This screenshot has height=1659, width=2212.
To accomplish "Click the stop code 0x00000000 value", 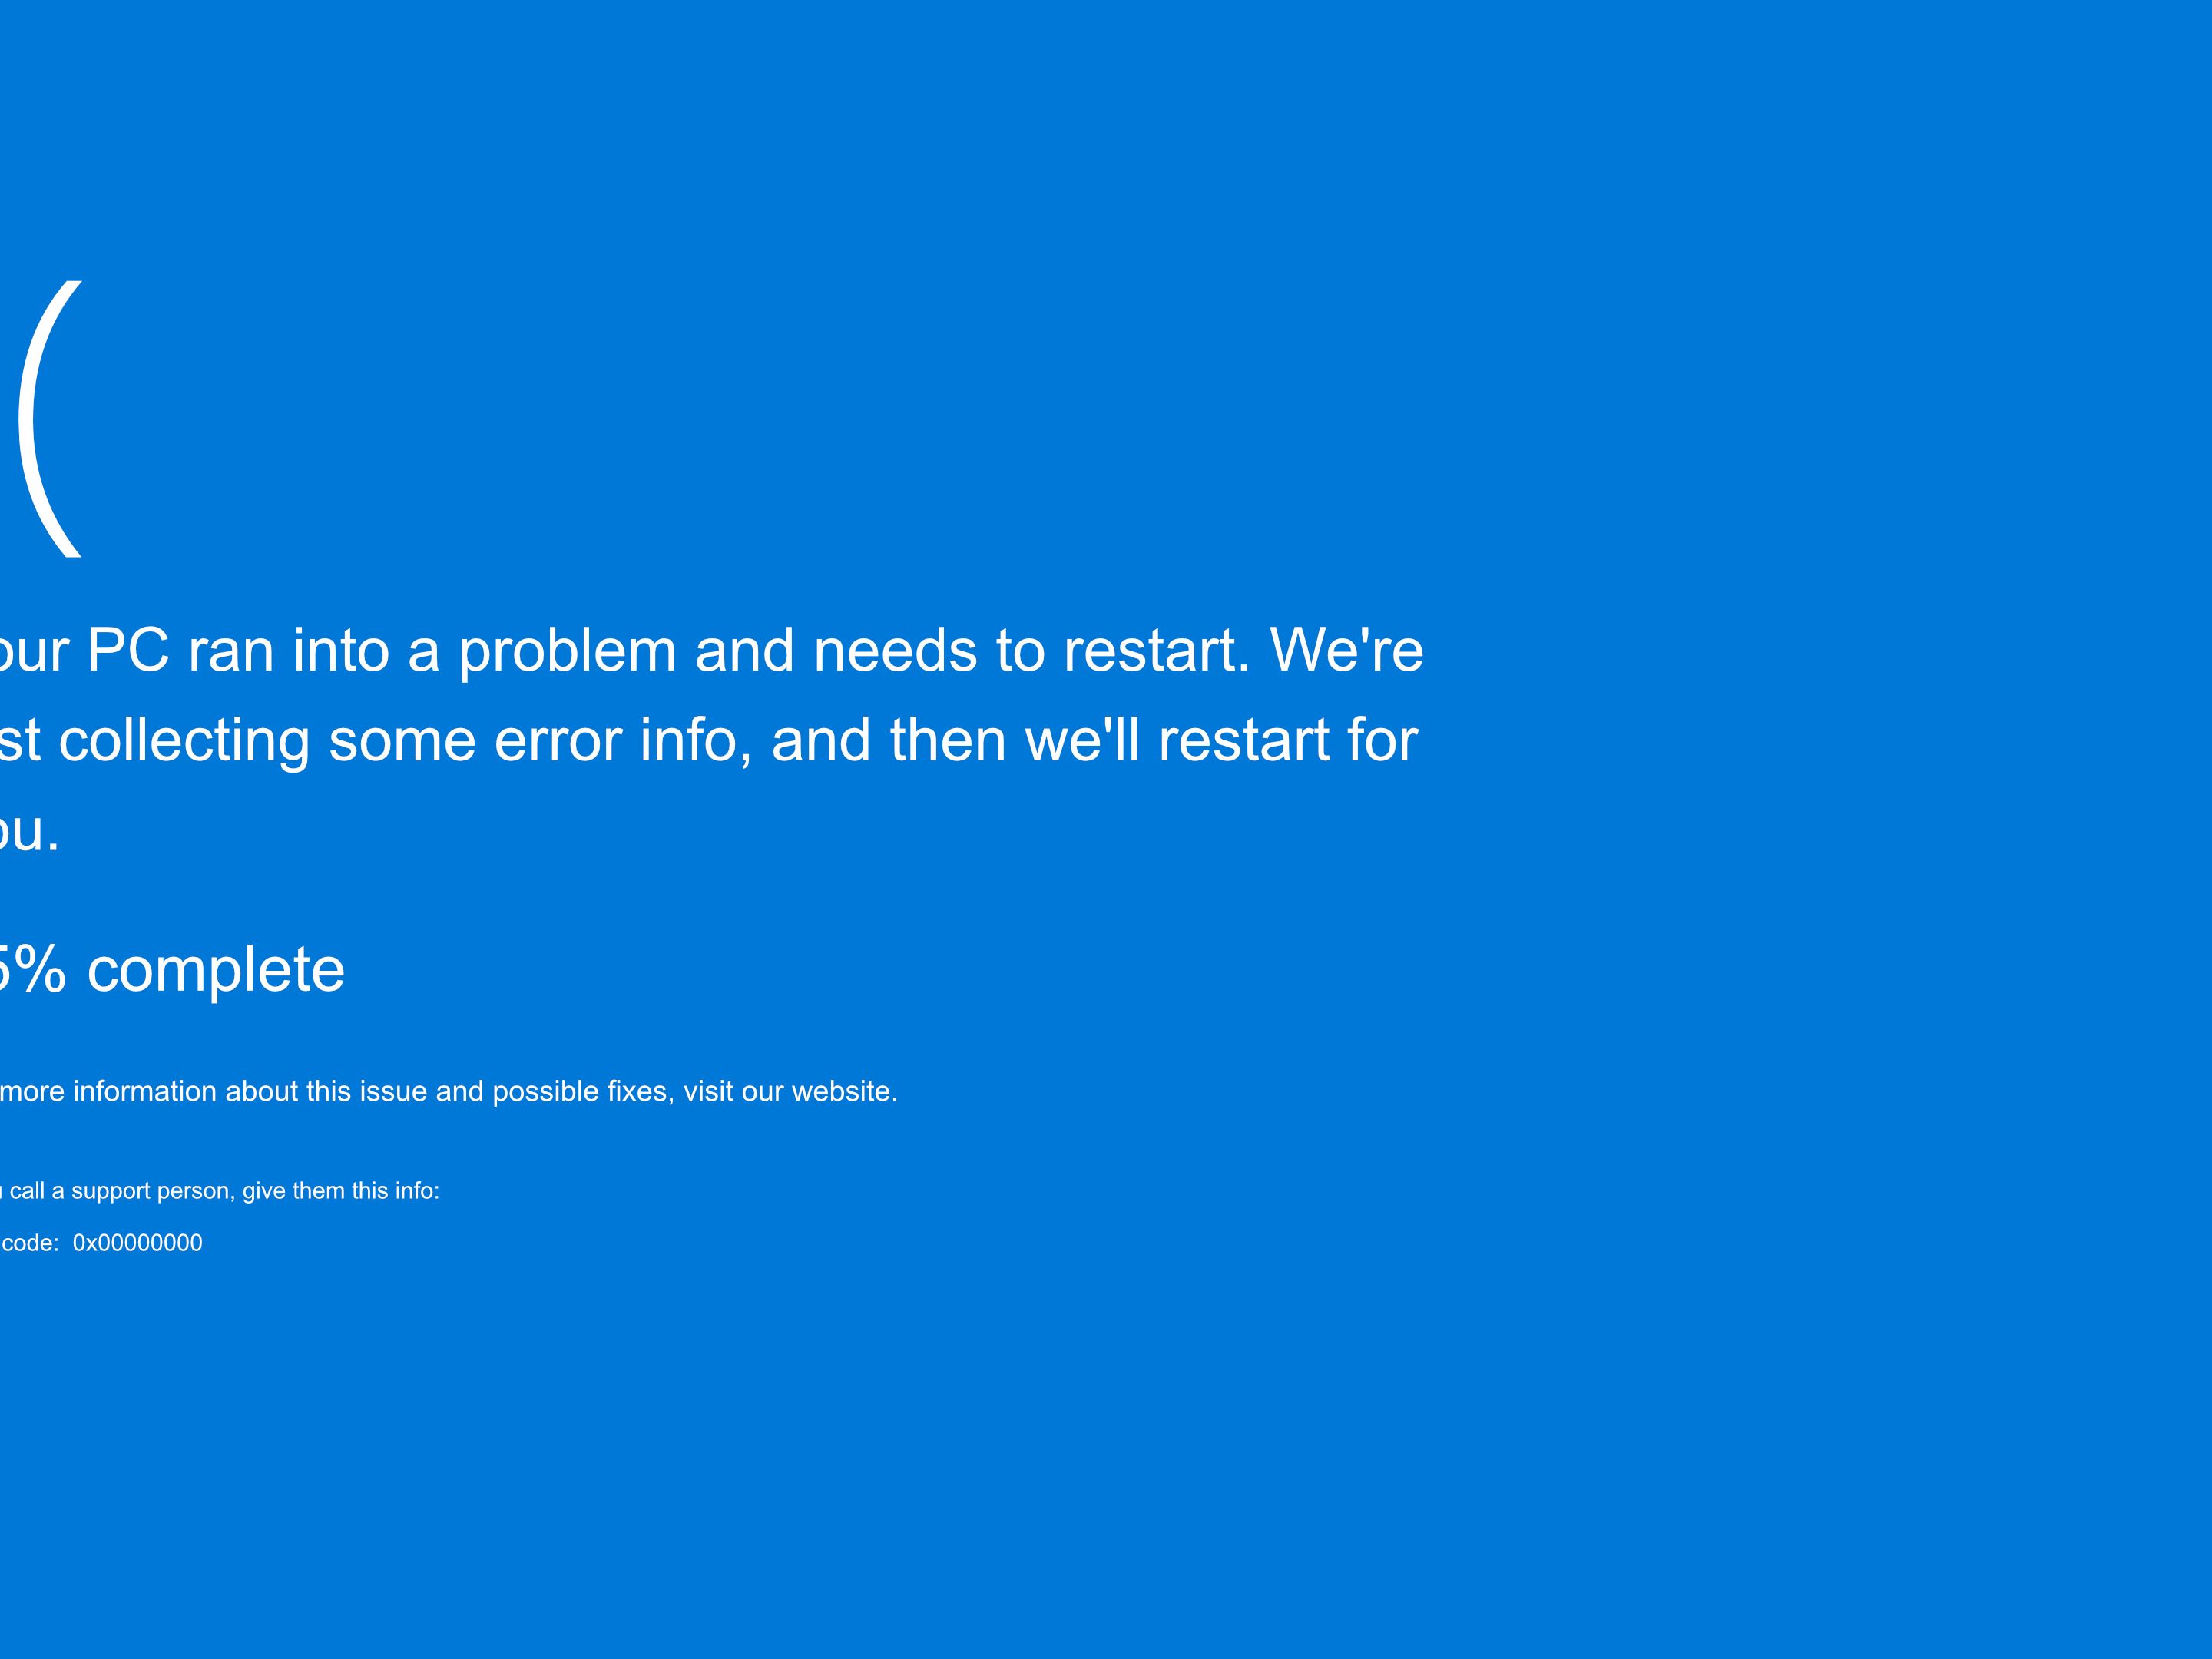I will tap(137, 1243).
